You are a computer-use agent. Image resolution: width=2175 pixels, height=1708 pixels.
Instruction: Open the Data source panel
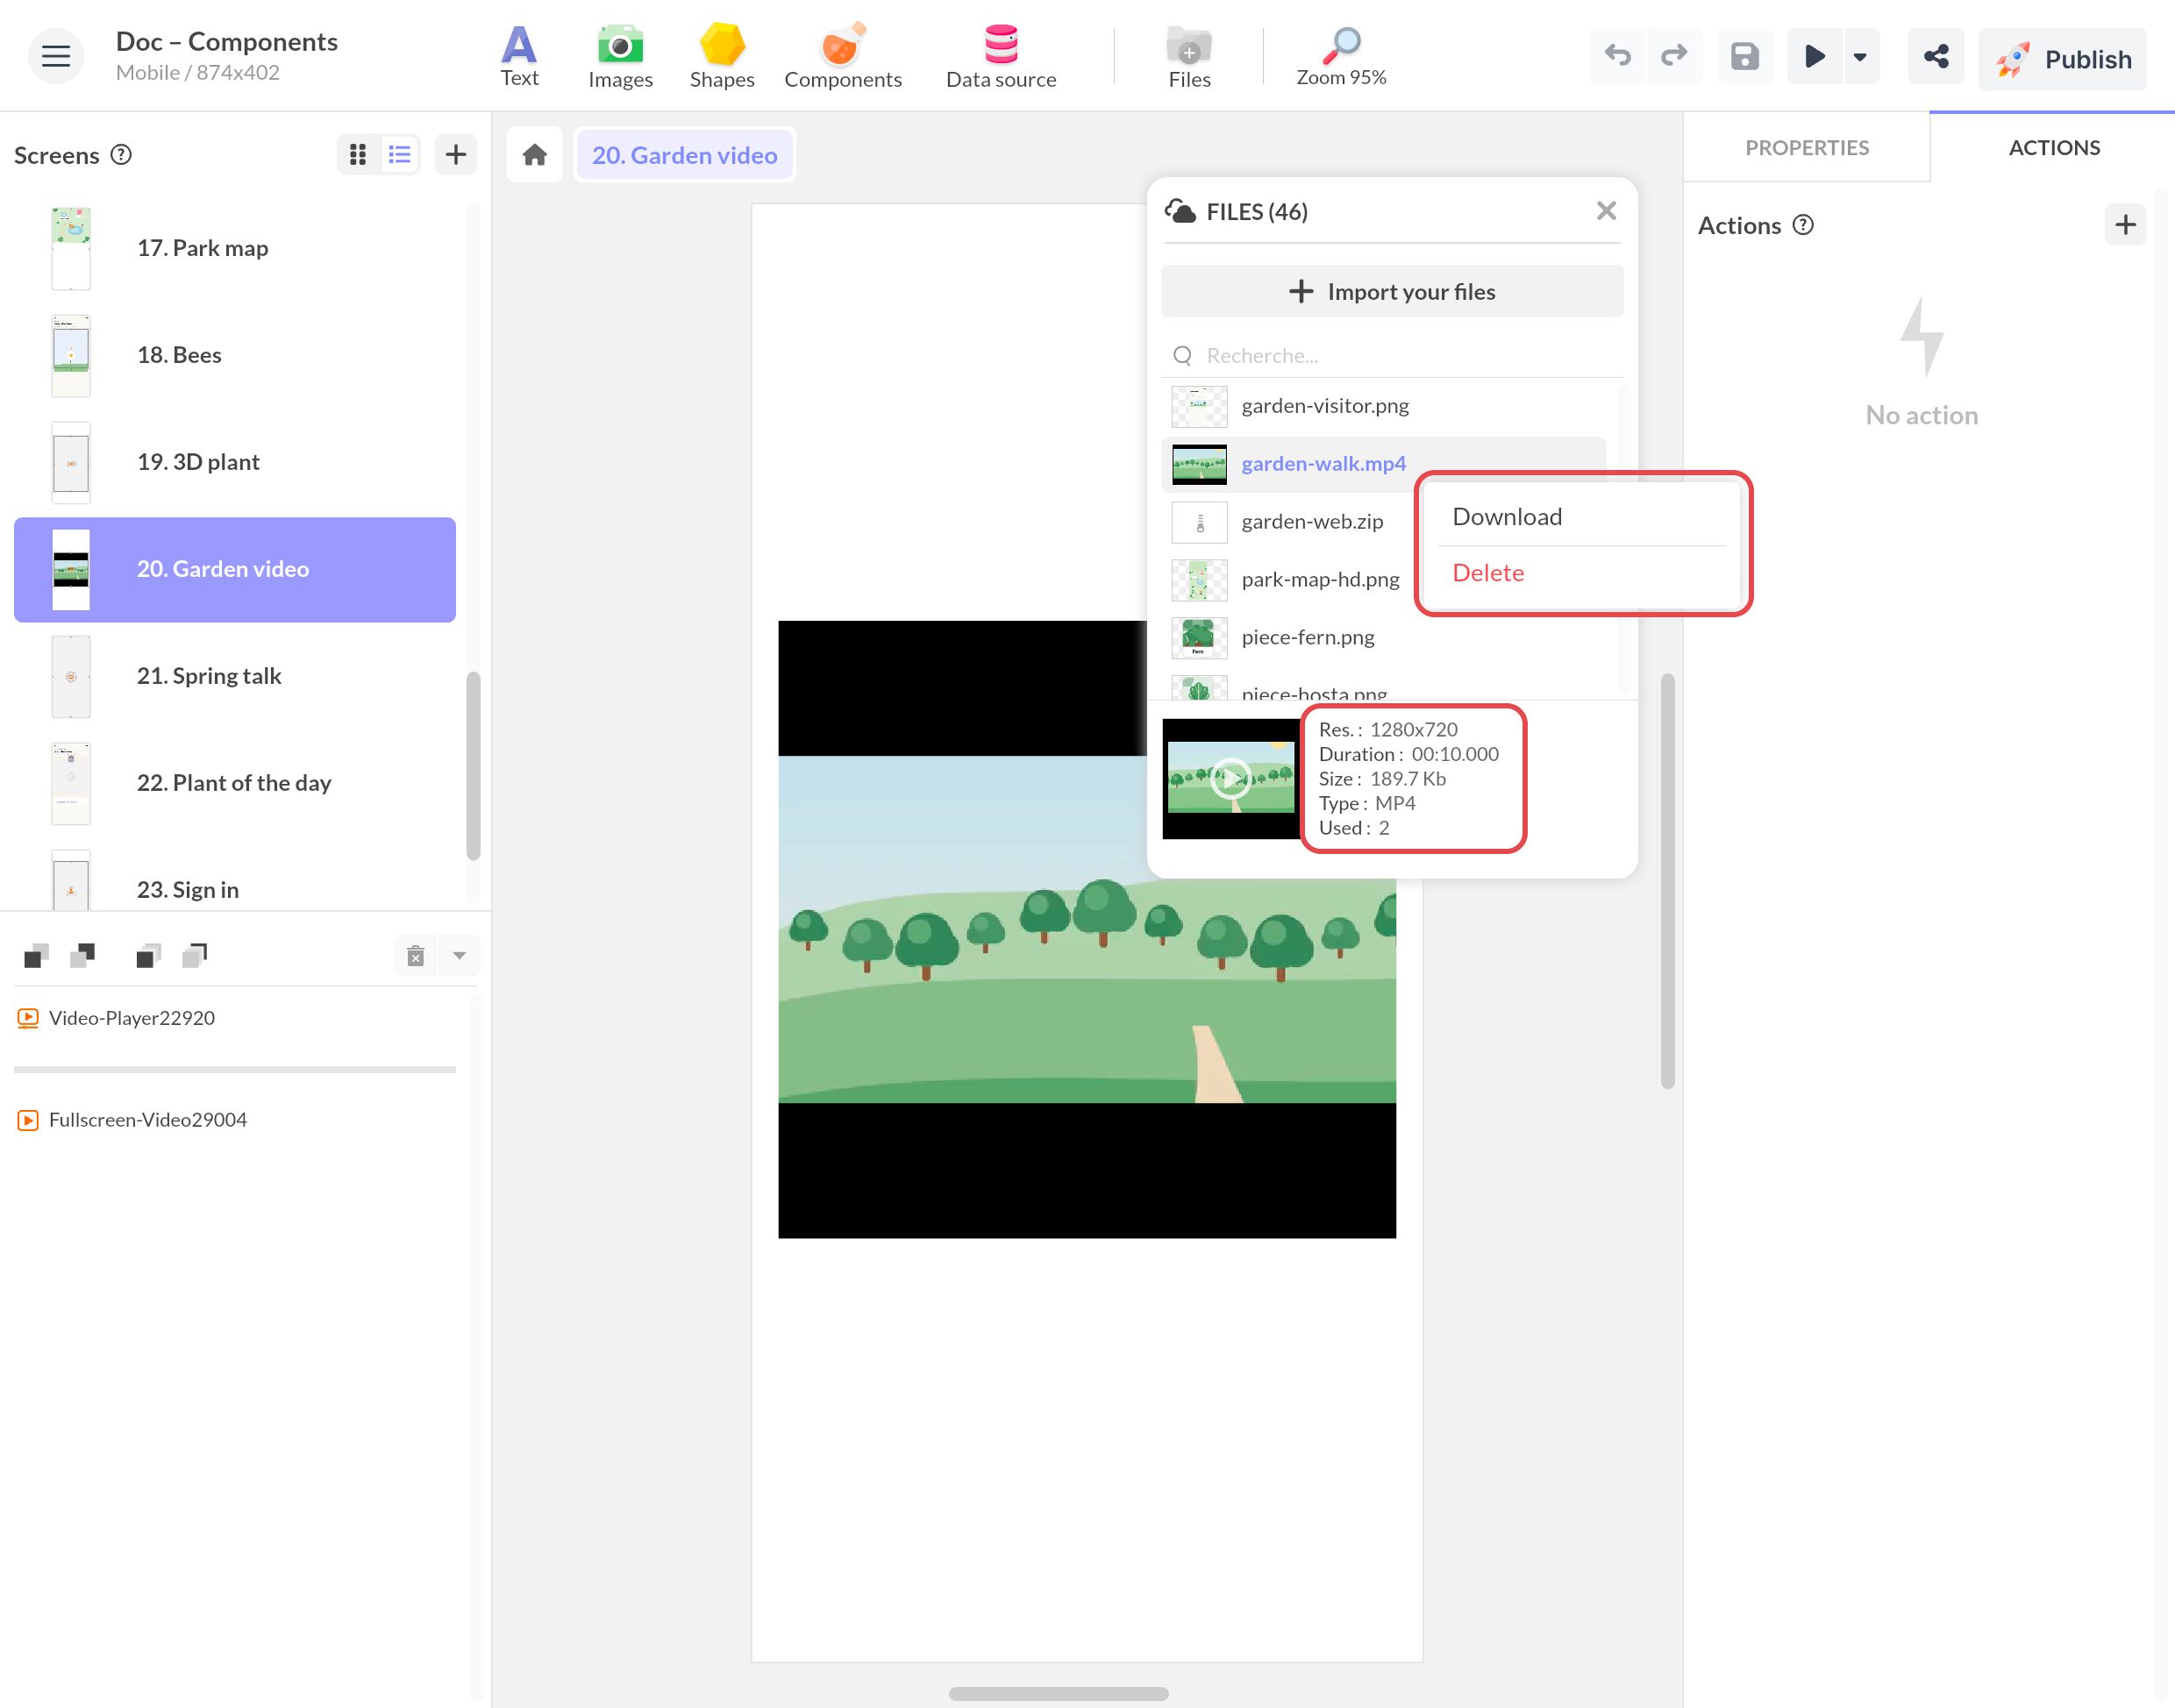point(1001,57)
